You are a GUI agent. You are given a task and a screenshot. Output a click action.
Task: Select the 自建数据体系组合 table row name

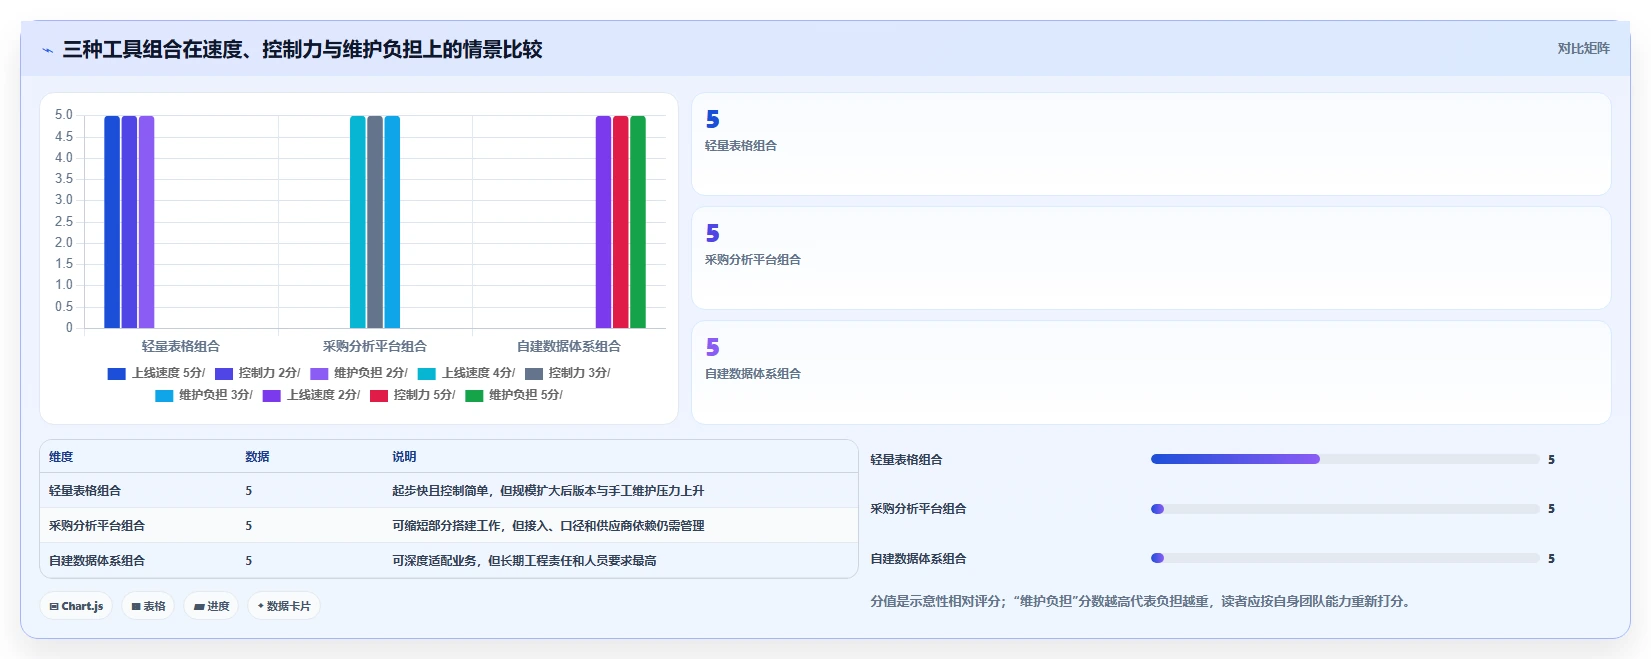[97, 561]
